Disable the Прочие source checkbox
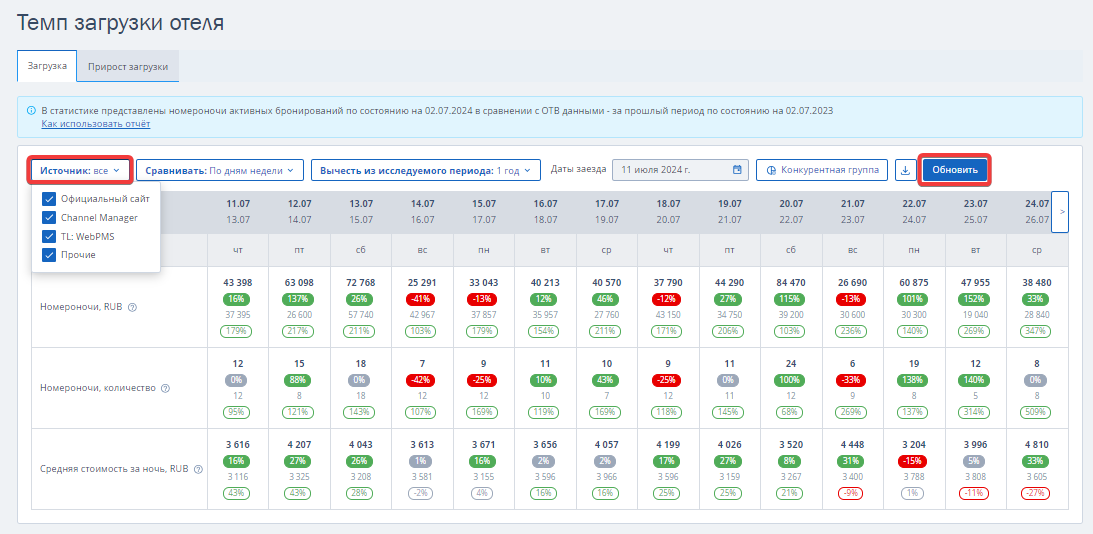 click(49, 255)
